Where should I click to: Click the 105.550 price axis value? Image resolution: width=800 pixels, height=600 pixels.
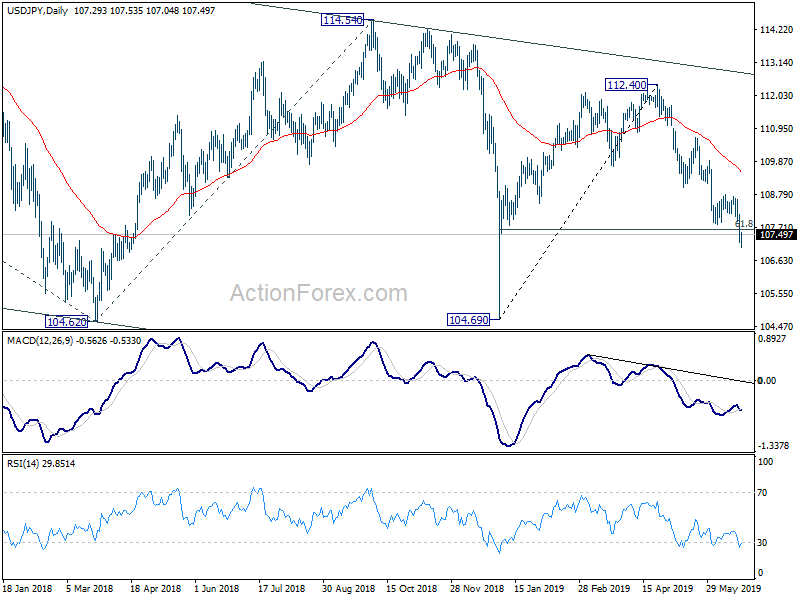pos(776,294)
